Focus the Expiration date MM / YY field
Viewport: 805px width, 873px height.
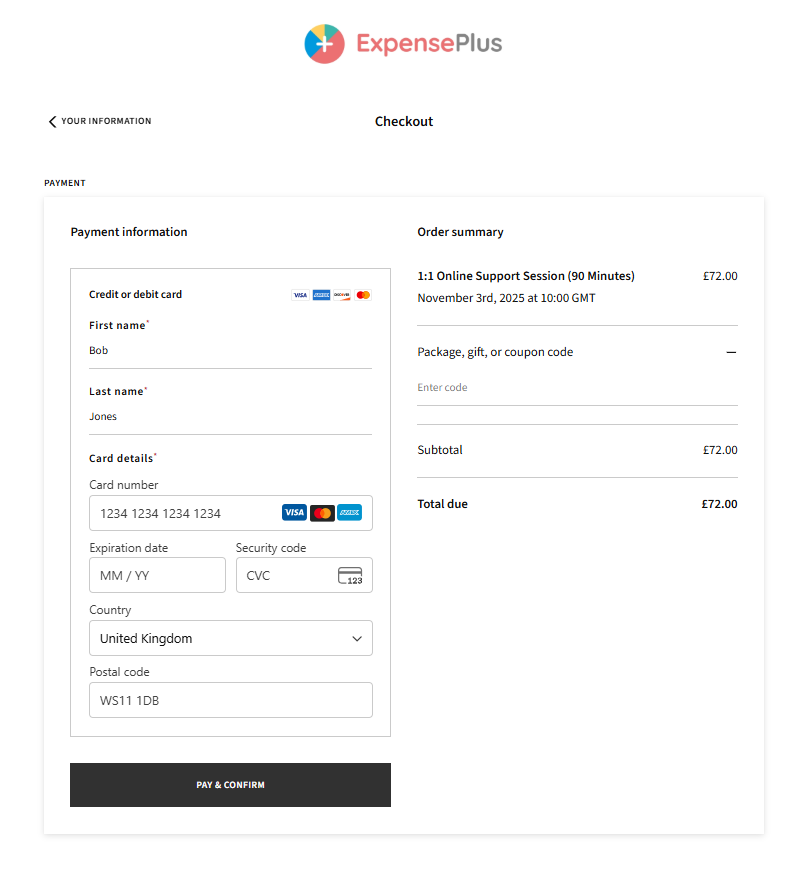point(157,575)
